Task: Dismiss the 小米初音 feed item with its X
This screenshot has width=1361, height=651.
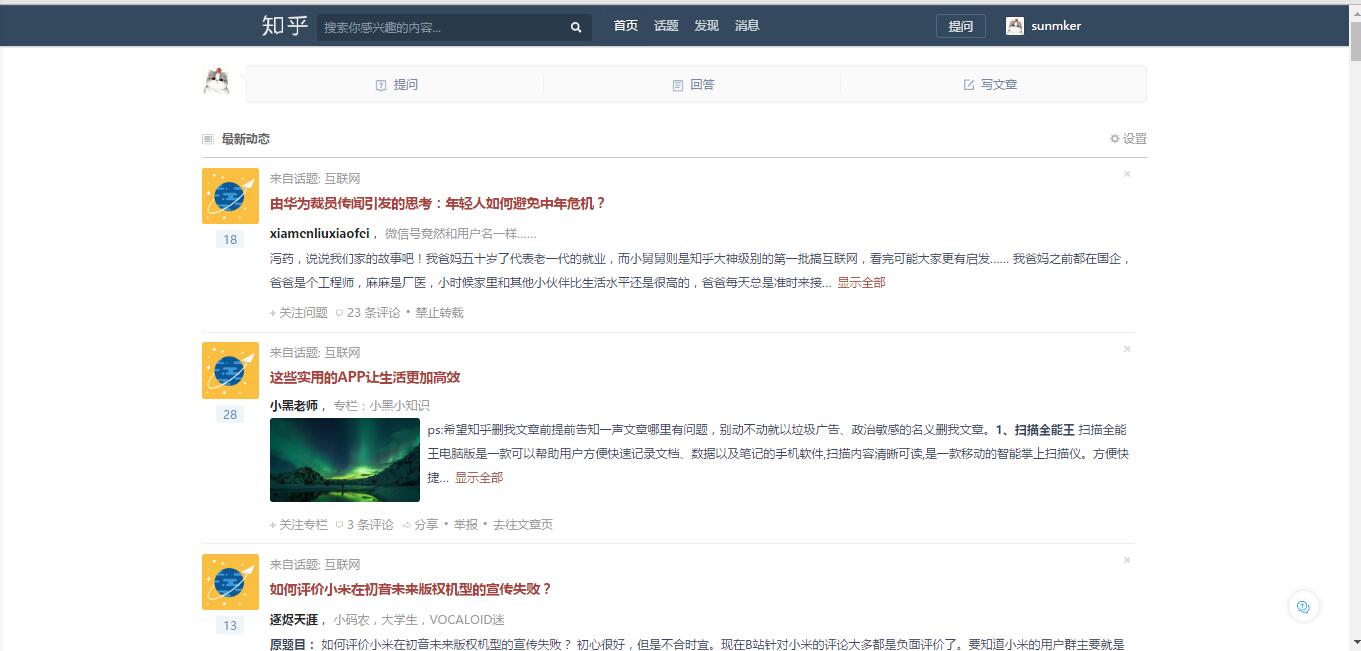Action: [x=1127, y=561]
